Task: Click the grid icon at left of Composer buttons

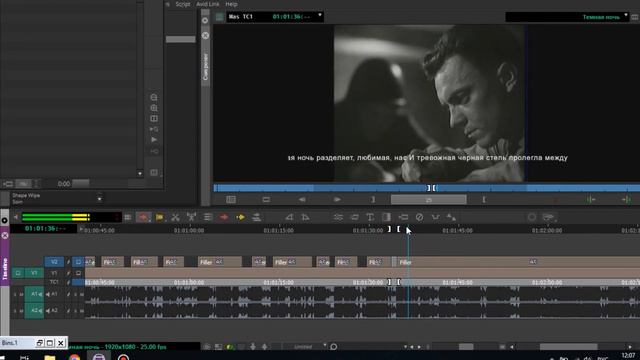Action: click(x=231, y=200)
